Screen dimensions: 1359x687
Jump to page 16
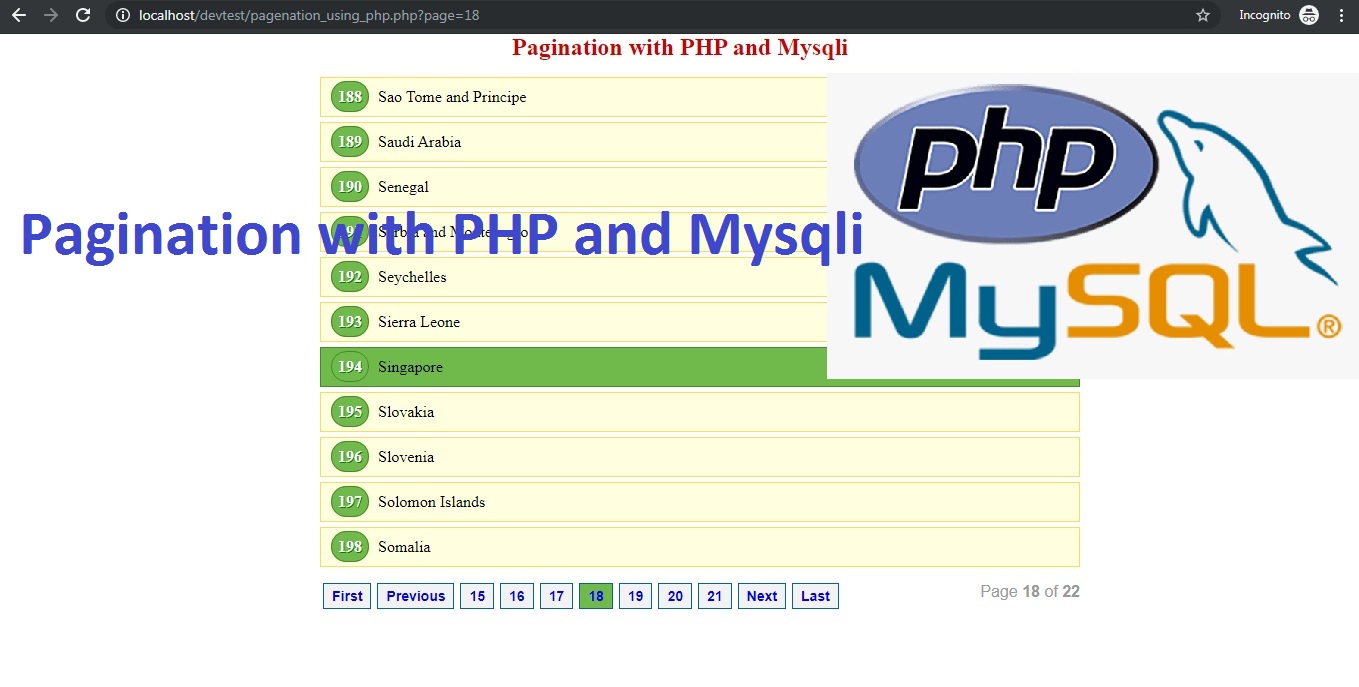click(x=517, y=596)
